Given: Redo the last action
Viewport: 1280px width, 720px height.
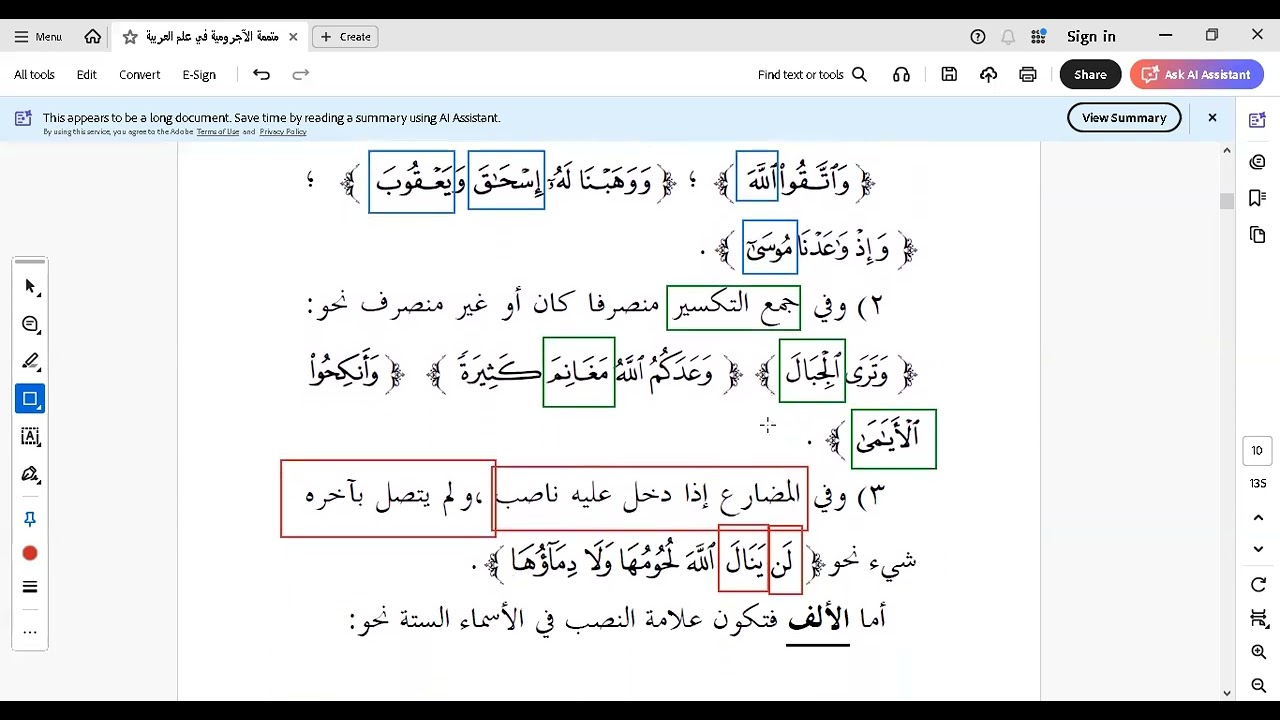Looking at the screenshot, I should 300,74.
